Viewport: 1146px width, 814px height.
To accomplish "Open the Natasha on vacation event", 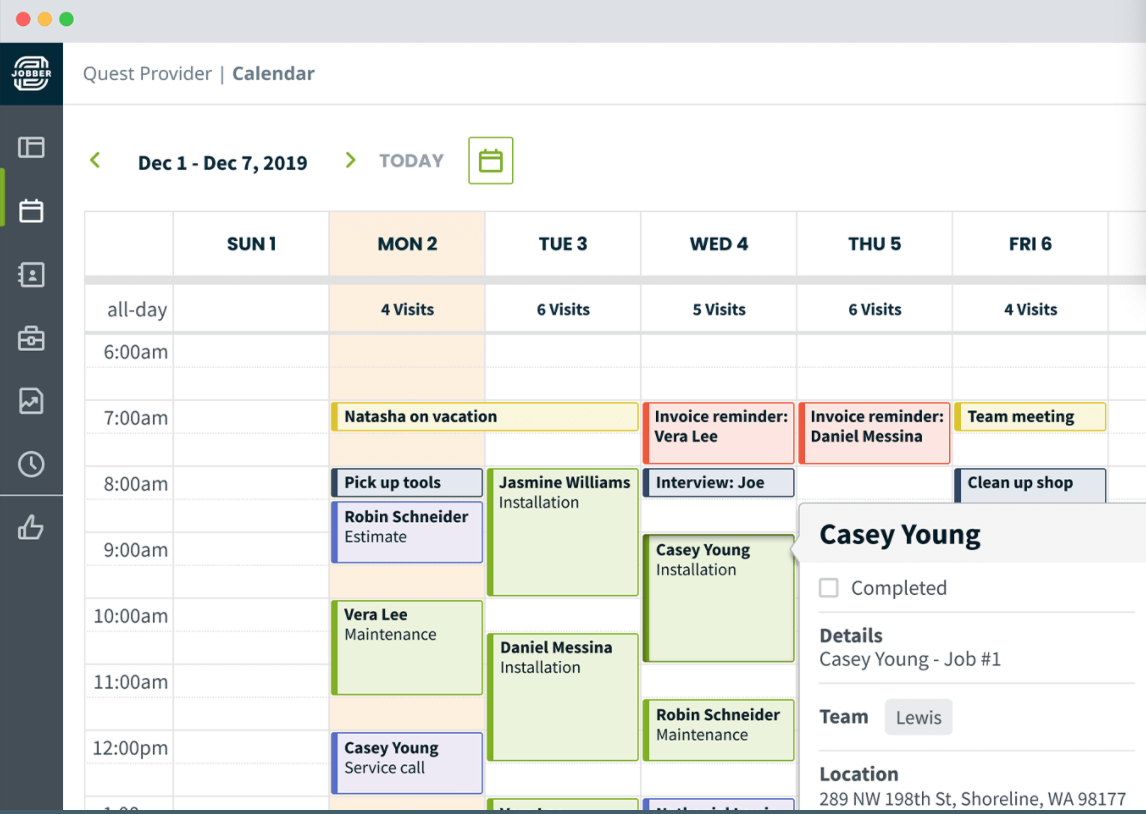I will coord(485,417).
